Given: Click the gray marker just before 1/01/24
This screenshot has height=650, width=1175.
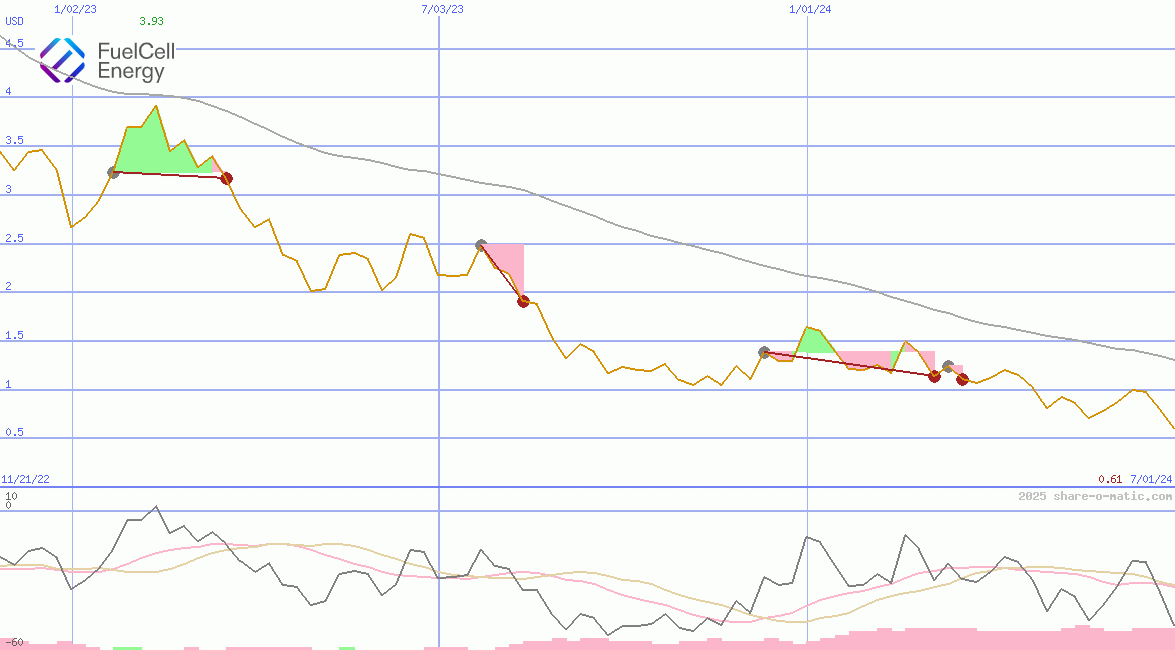Looking at the screenshot, I should [x=764, y=352].
